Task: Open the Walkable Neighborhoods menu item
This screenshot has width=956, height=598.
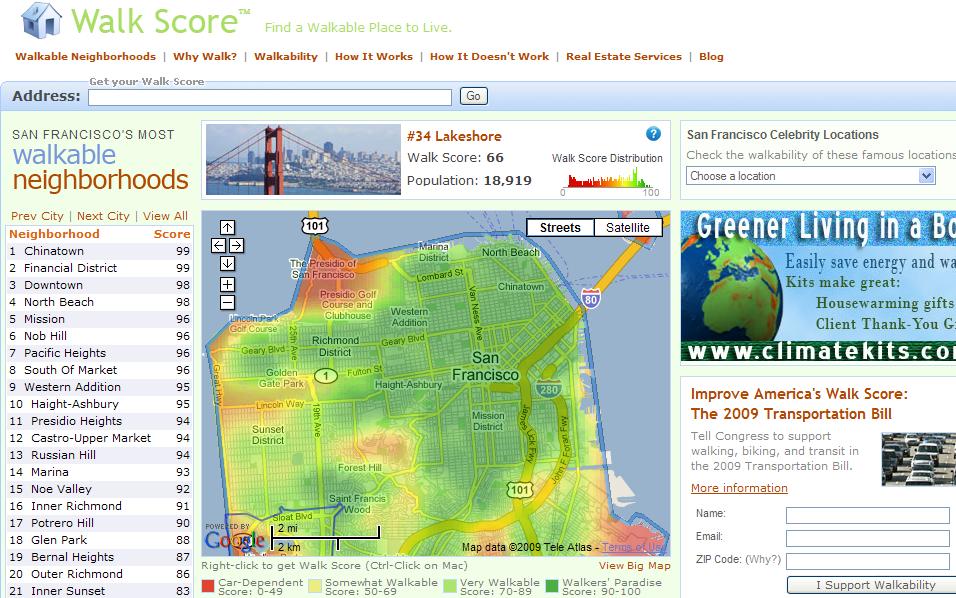Action: click(85, 56)
